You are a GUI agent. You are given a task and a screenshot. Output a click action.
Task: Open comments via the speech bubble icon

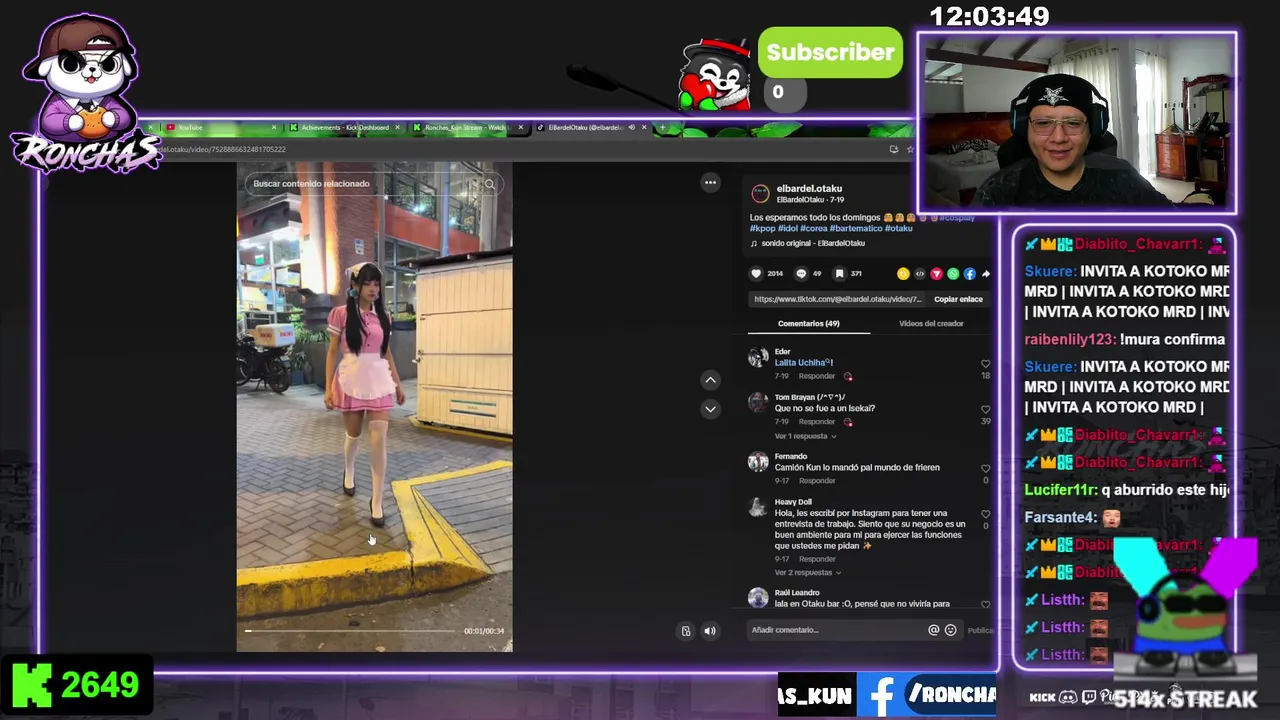[801, 274]
